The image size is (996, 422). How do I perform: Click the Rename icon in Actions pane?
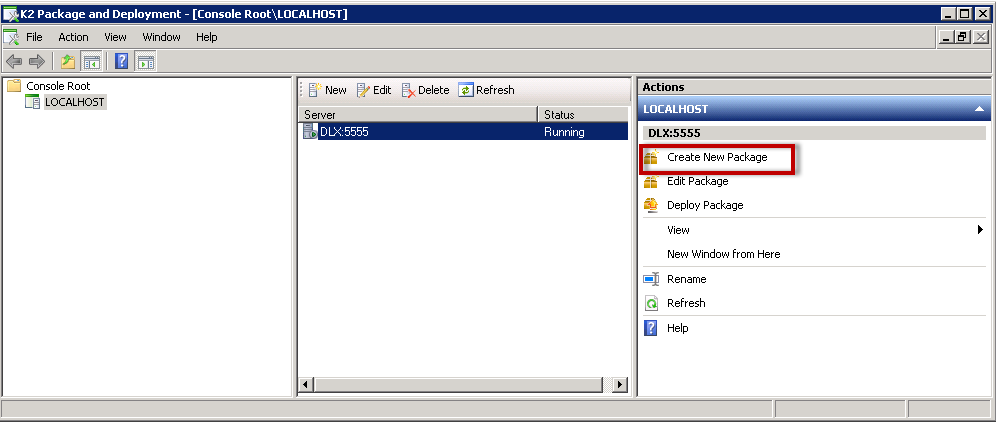[651, 278]
